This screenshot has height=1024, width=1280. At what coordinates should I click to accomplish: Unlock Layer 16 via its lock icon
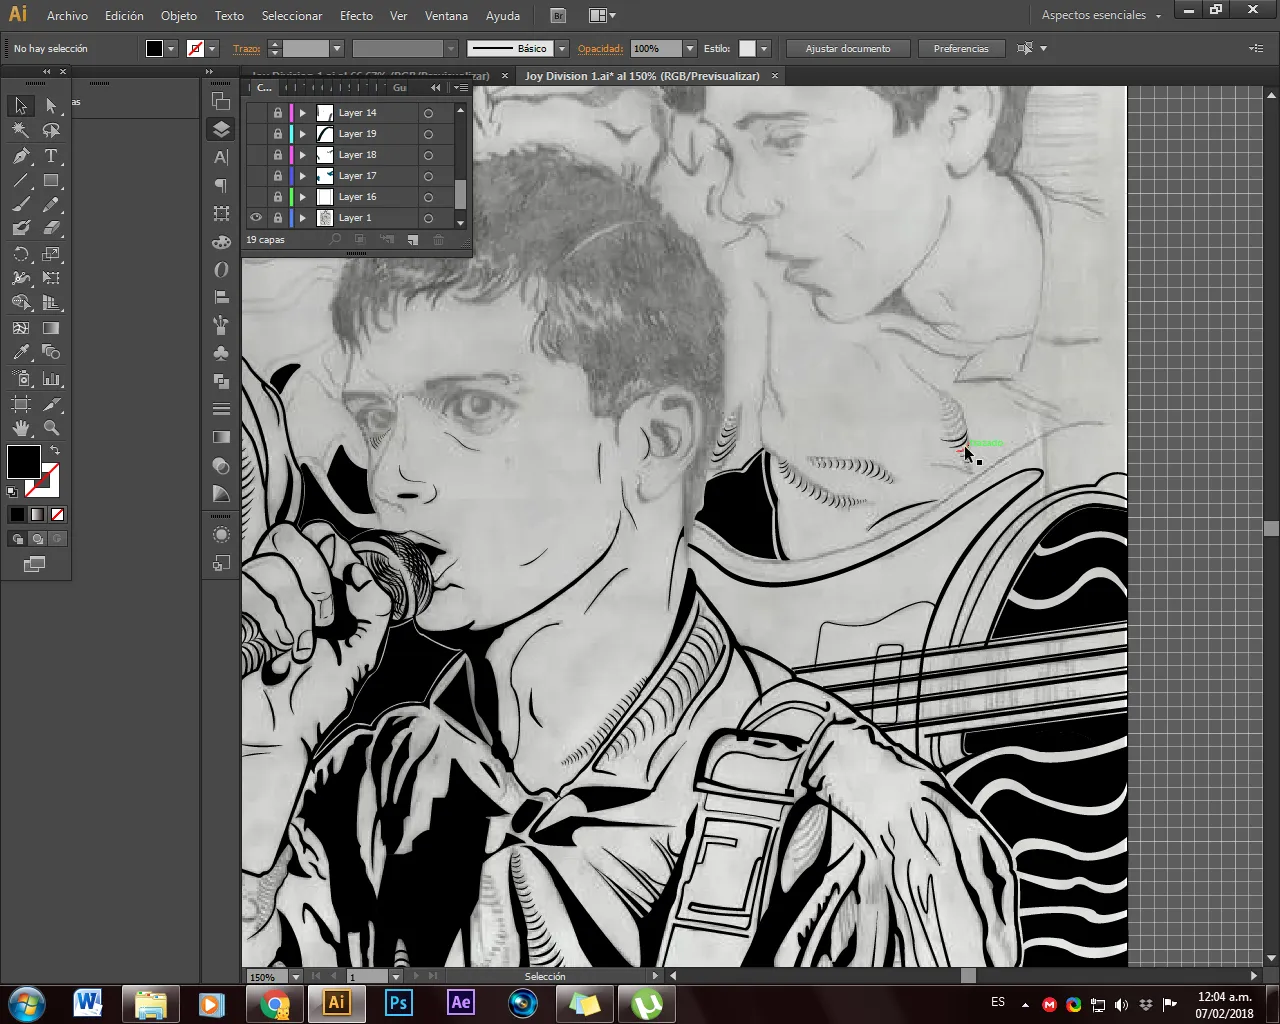278,197
